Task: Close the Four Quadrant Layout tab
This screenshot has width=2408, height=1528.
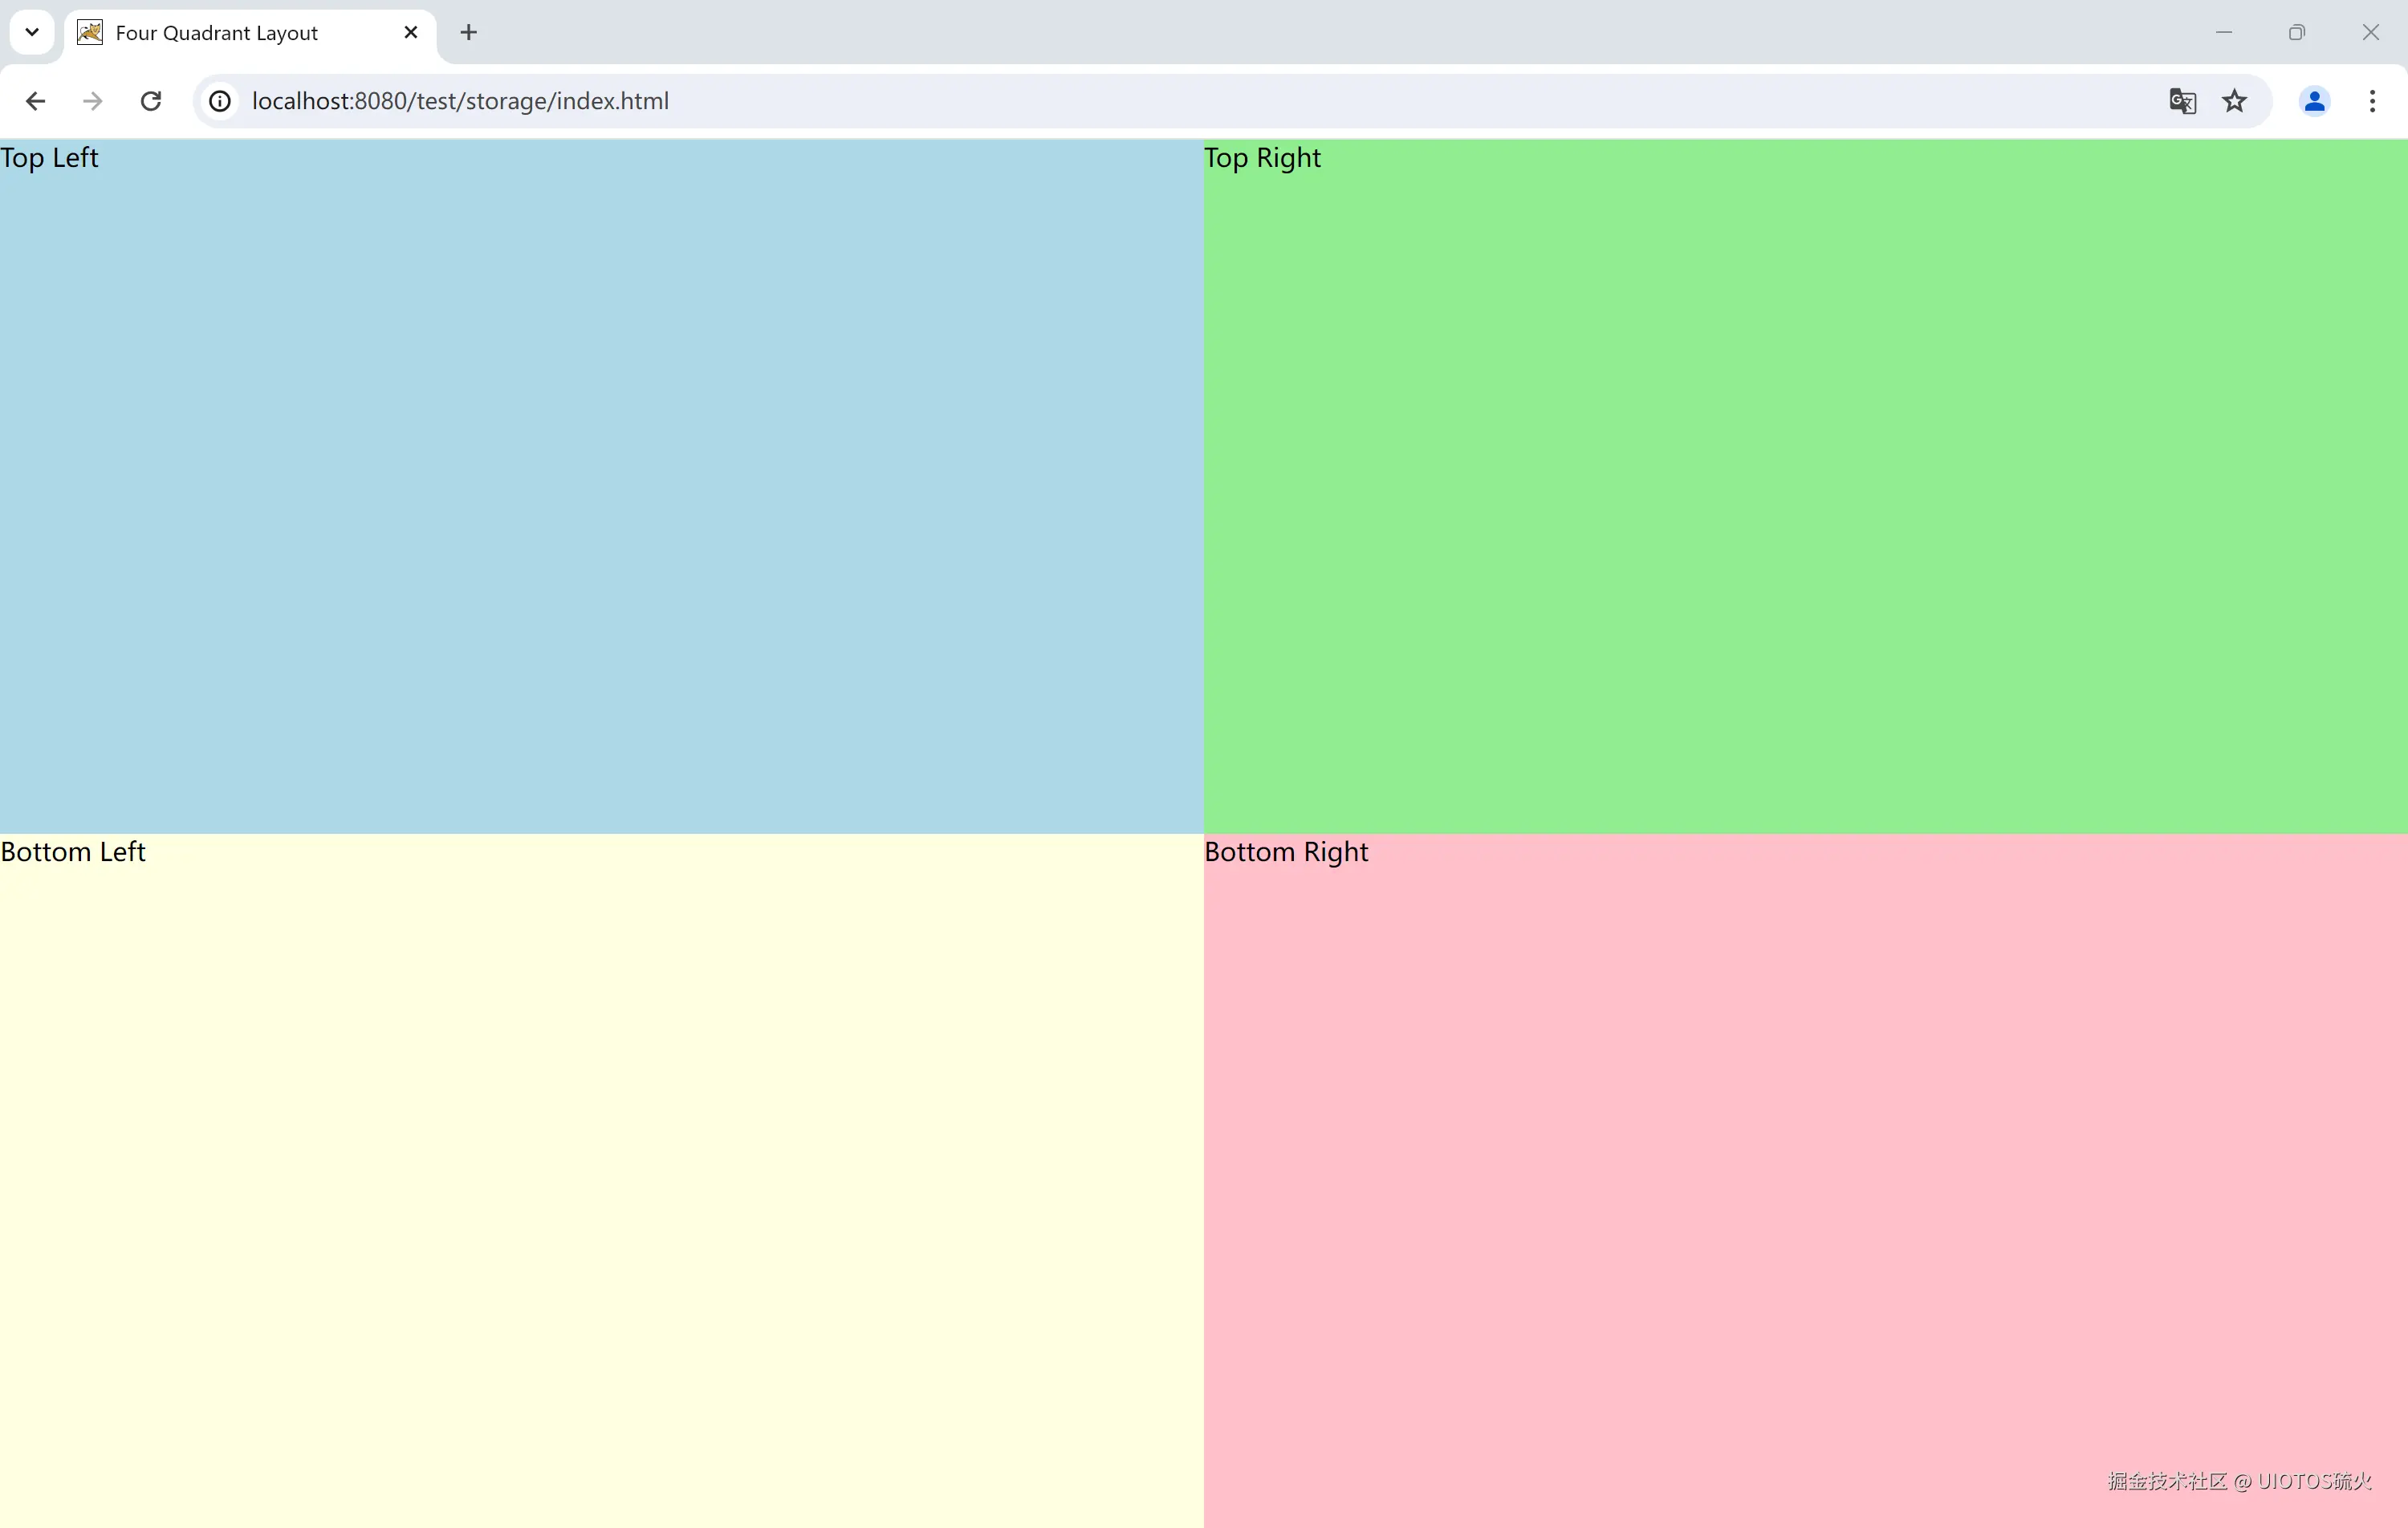Action: pyautogui.click(x=411, y=32)
